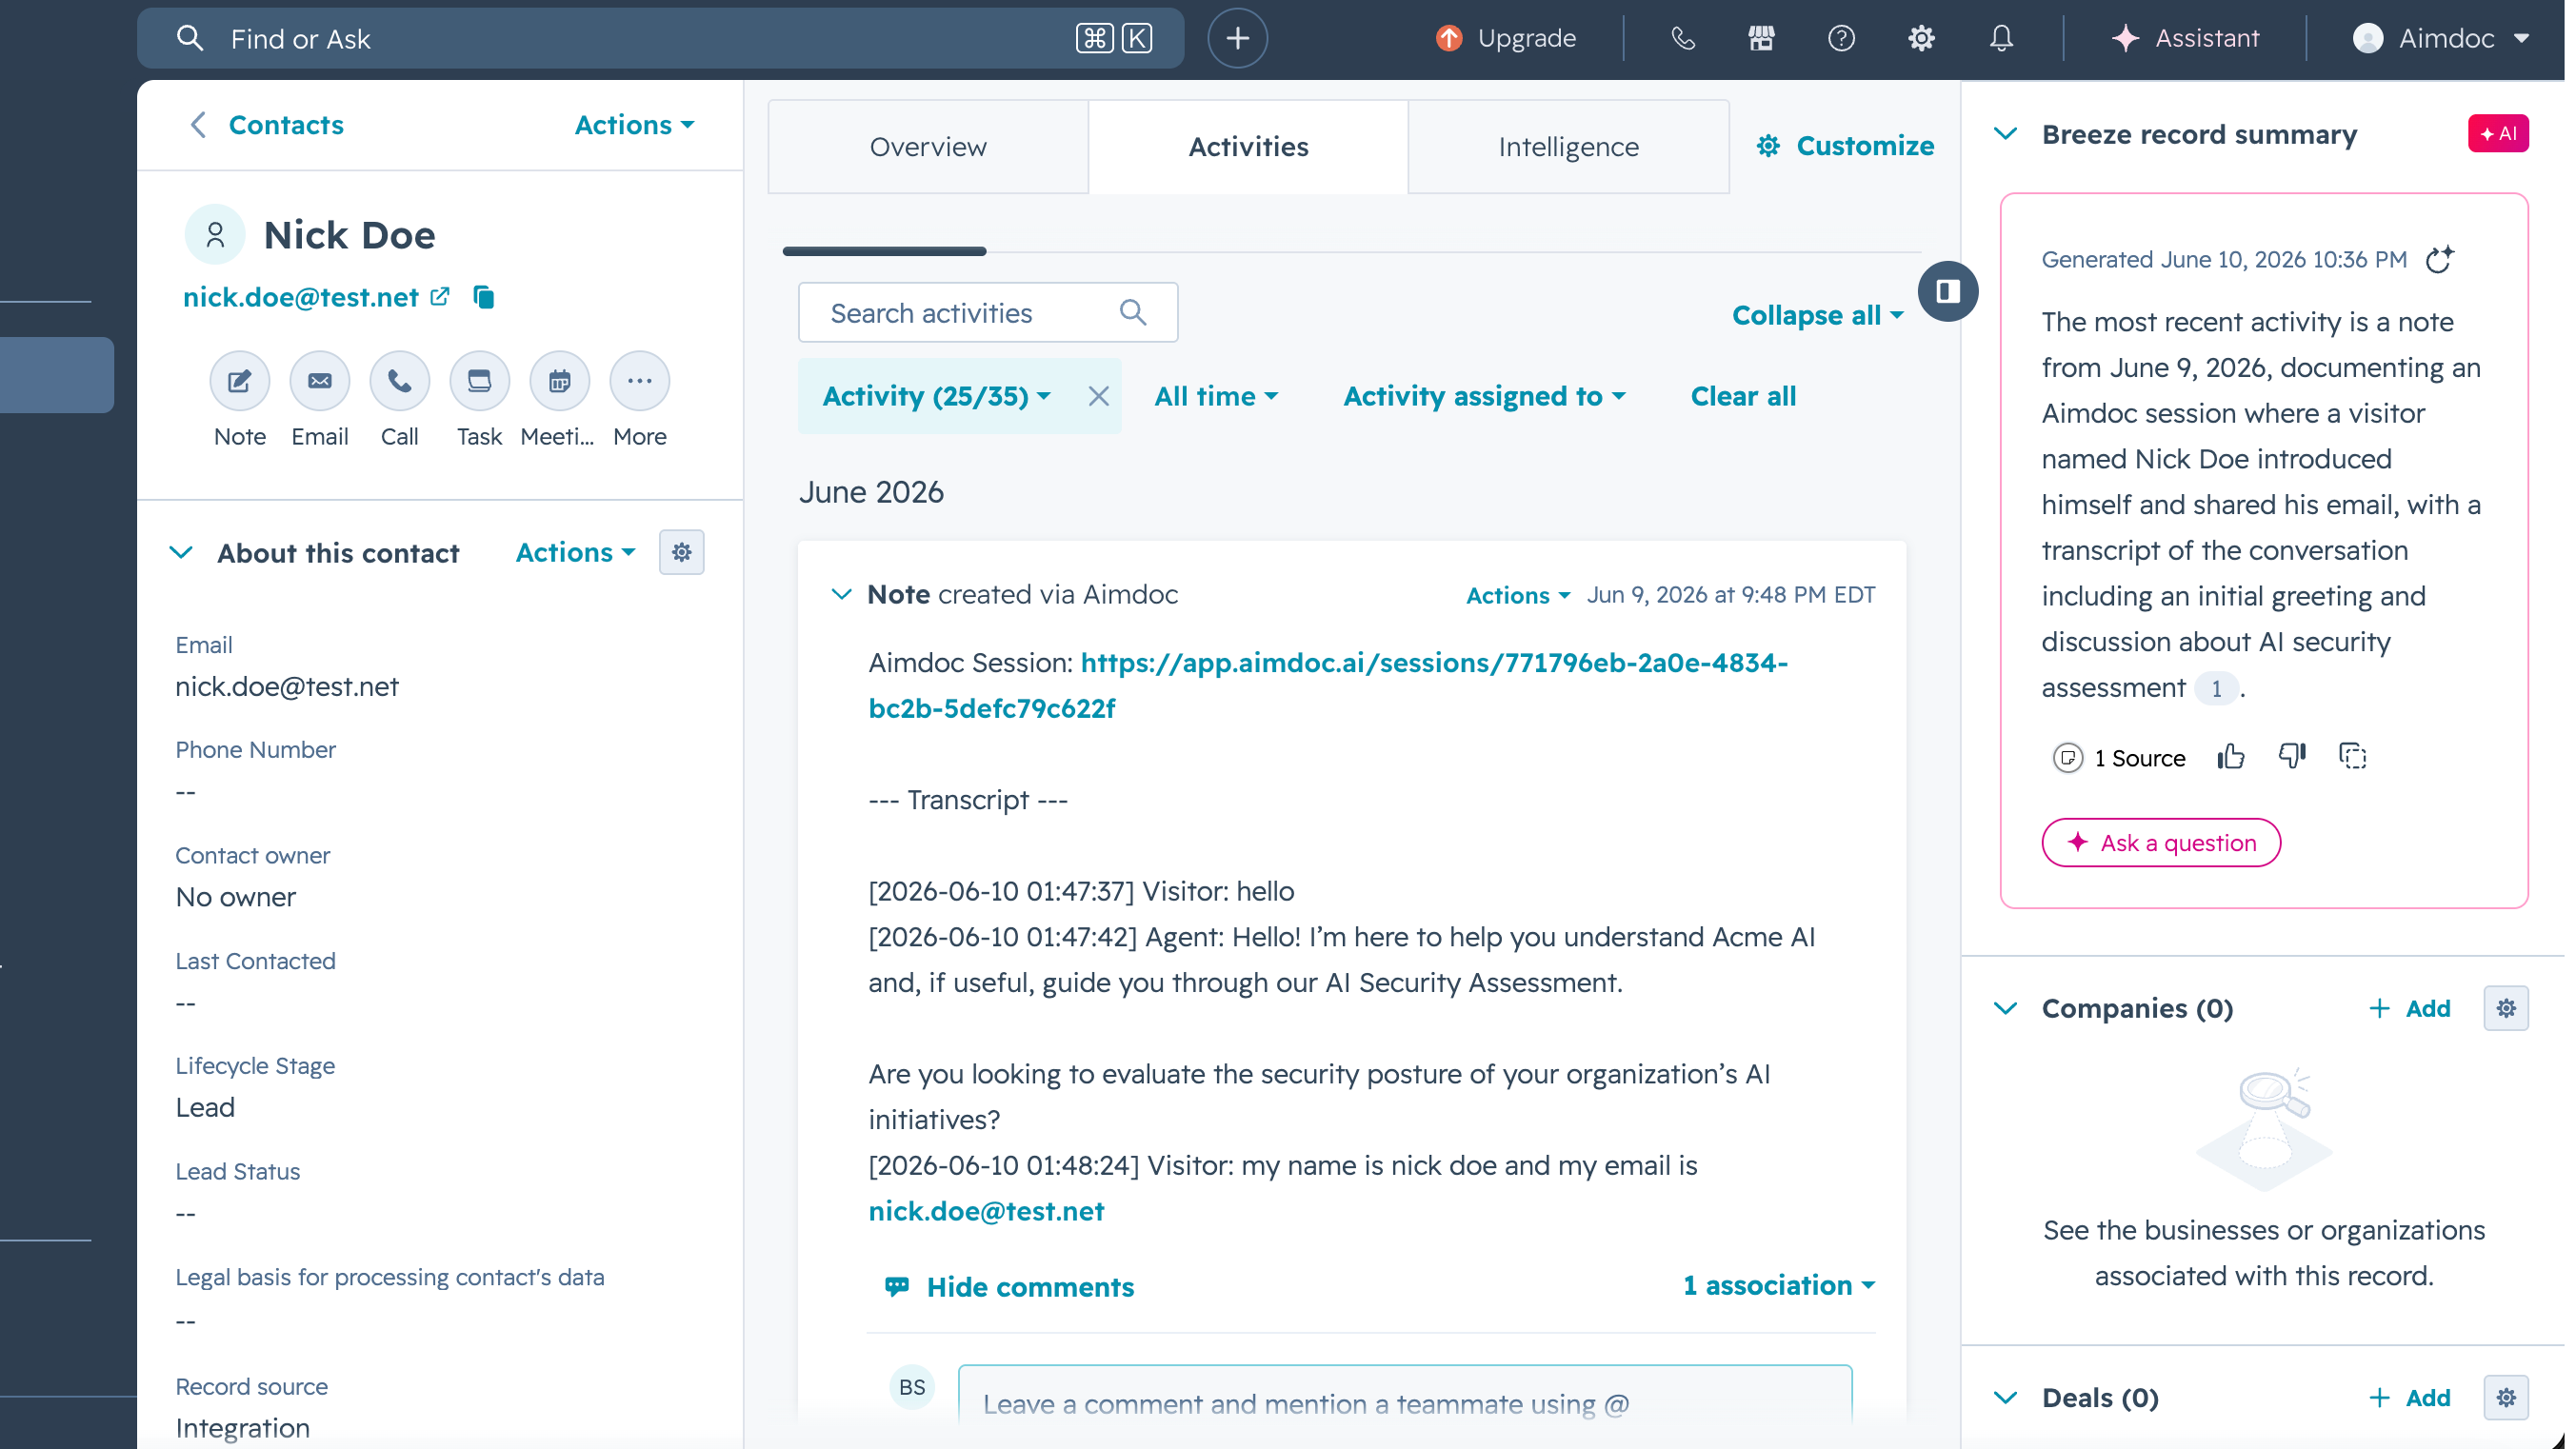Select the Activities tab

coord(1248,147)
